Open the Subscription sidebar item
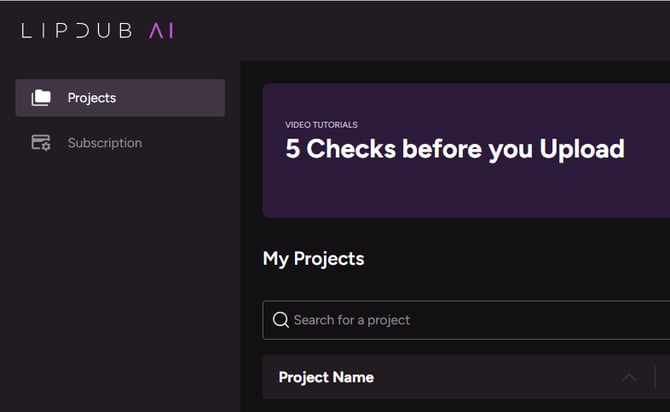Viewport: 670px width, 412px height. (x=120, y=143)
